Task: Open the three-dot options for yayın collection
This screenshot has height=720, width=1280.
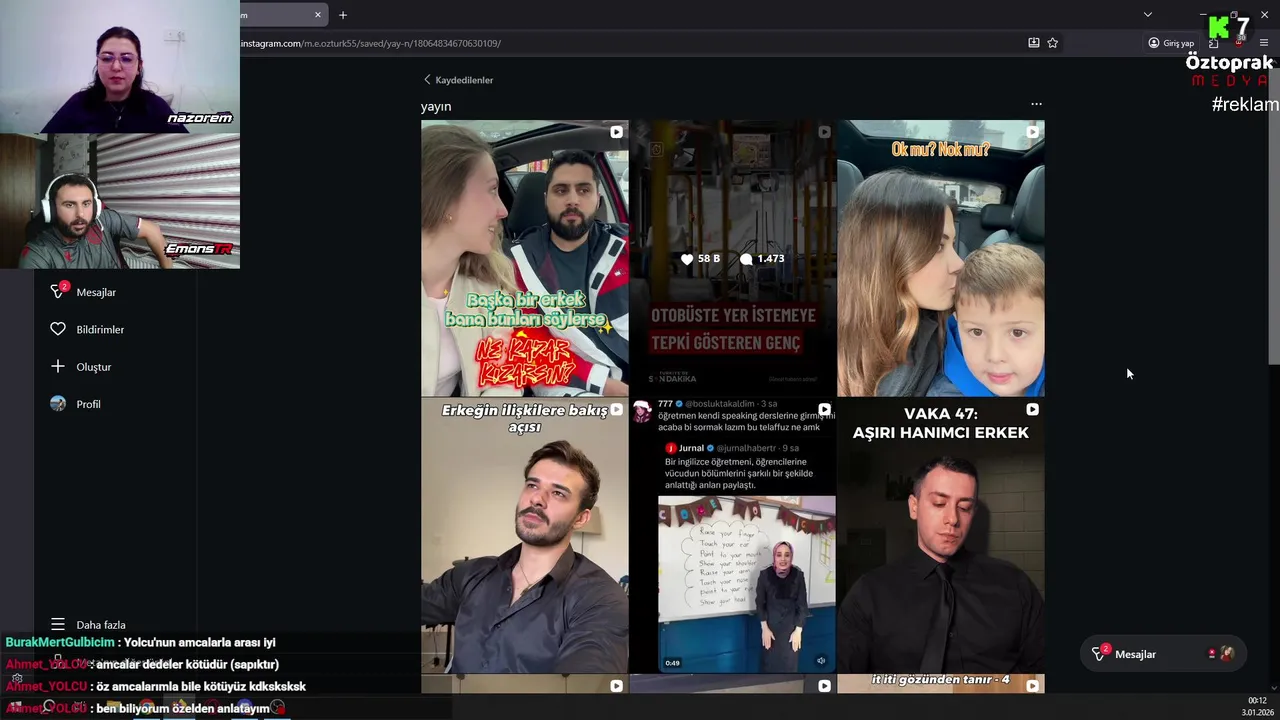Action: tap(1036, 104)
